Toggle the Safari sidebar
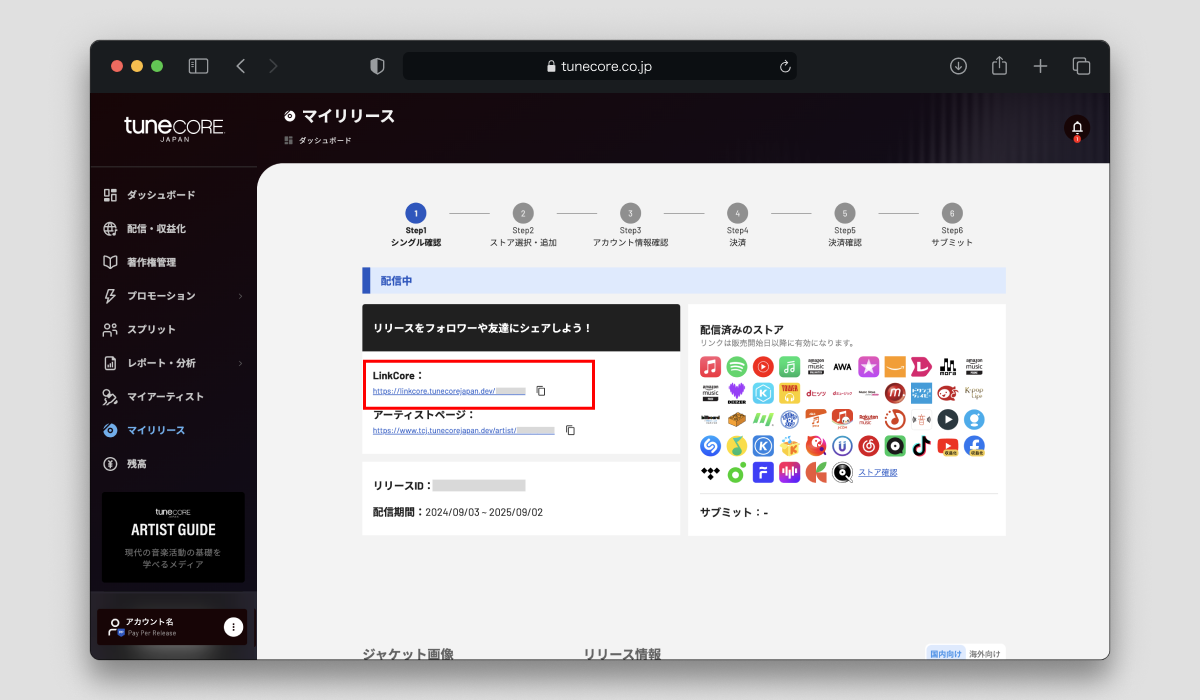1200x700 pixels. (x=198, y=66)
